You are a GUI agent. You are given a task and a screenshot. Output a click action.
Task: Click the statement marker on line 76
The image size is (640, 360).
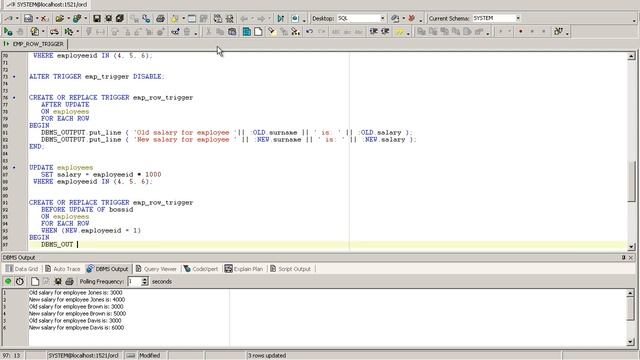click(x=14, y=98)
